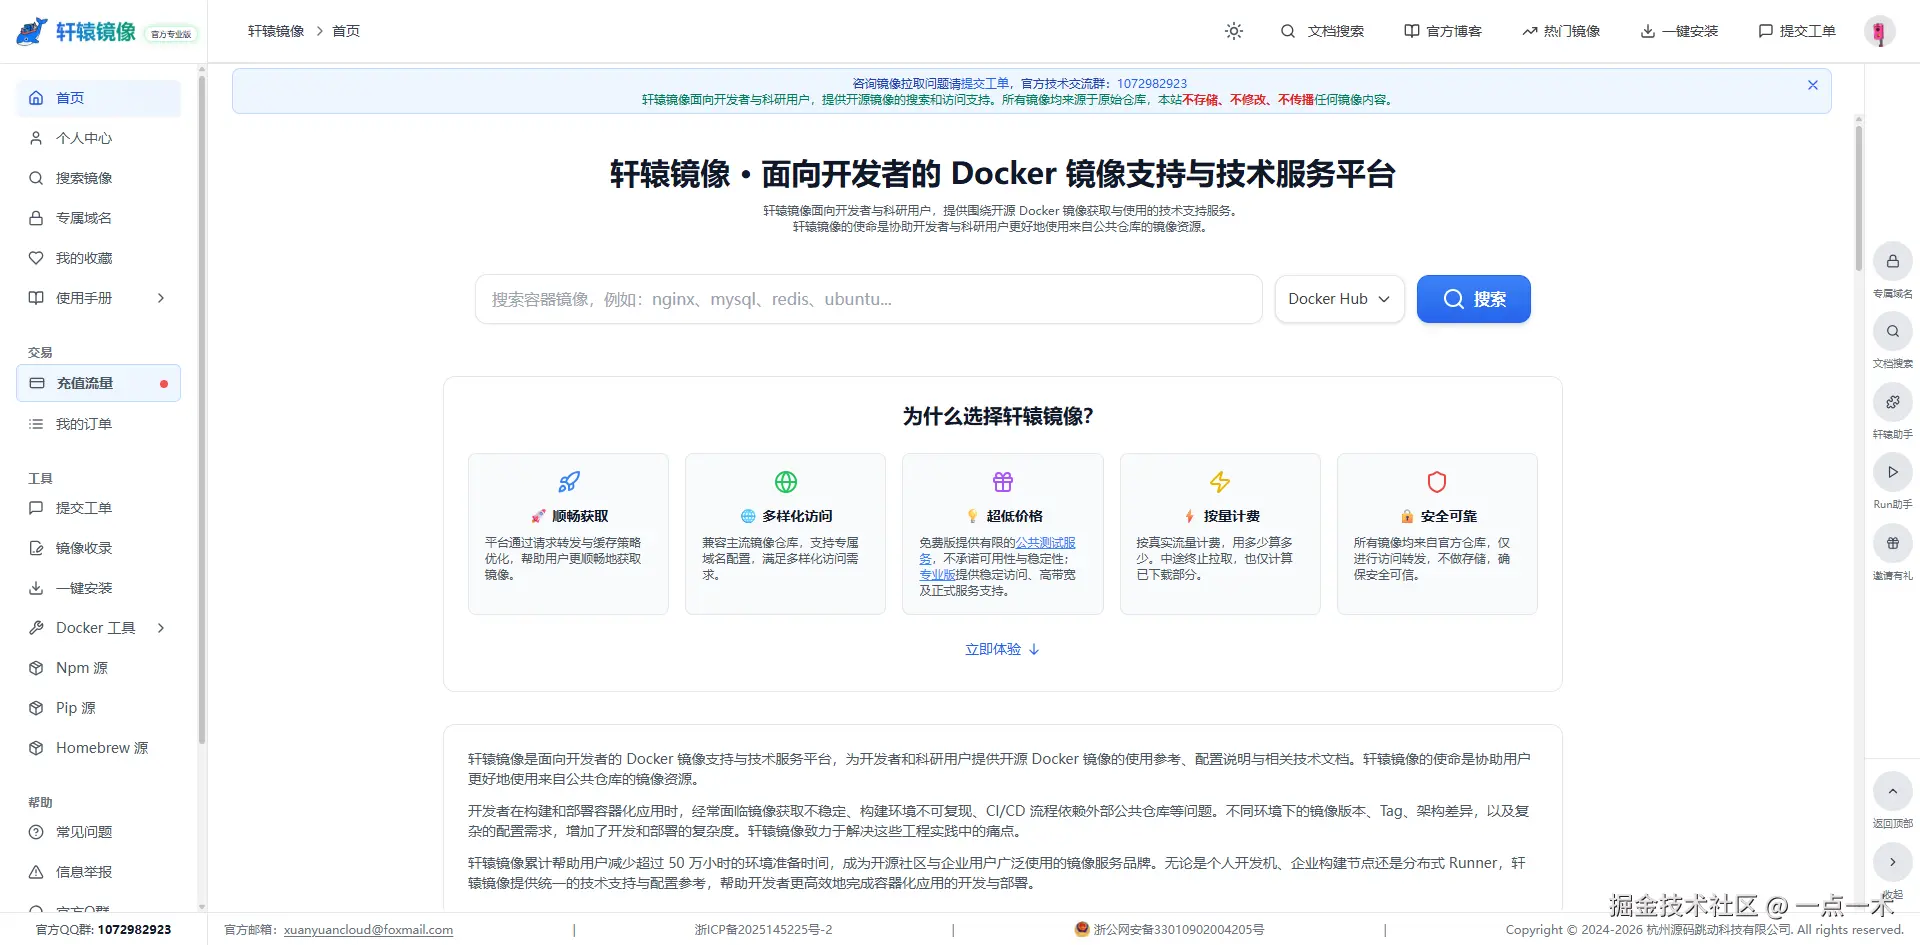The image size is (1920, 945).
Task: Open 热门镜像 in the top navigation
Action: (x=1561, y=31)
